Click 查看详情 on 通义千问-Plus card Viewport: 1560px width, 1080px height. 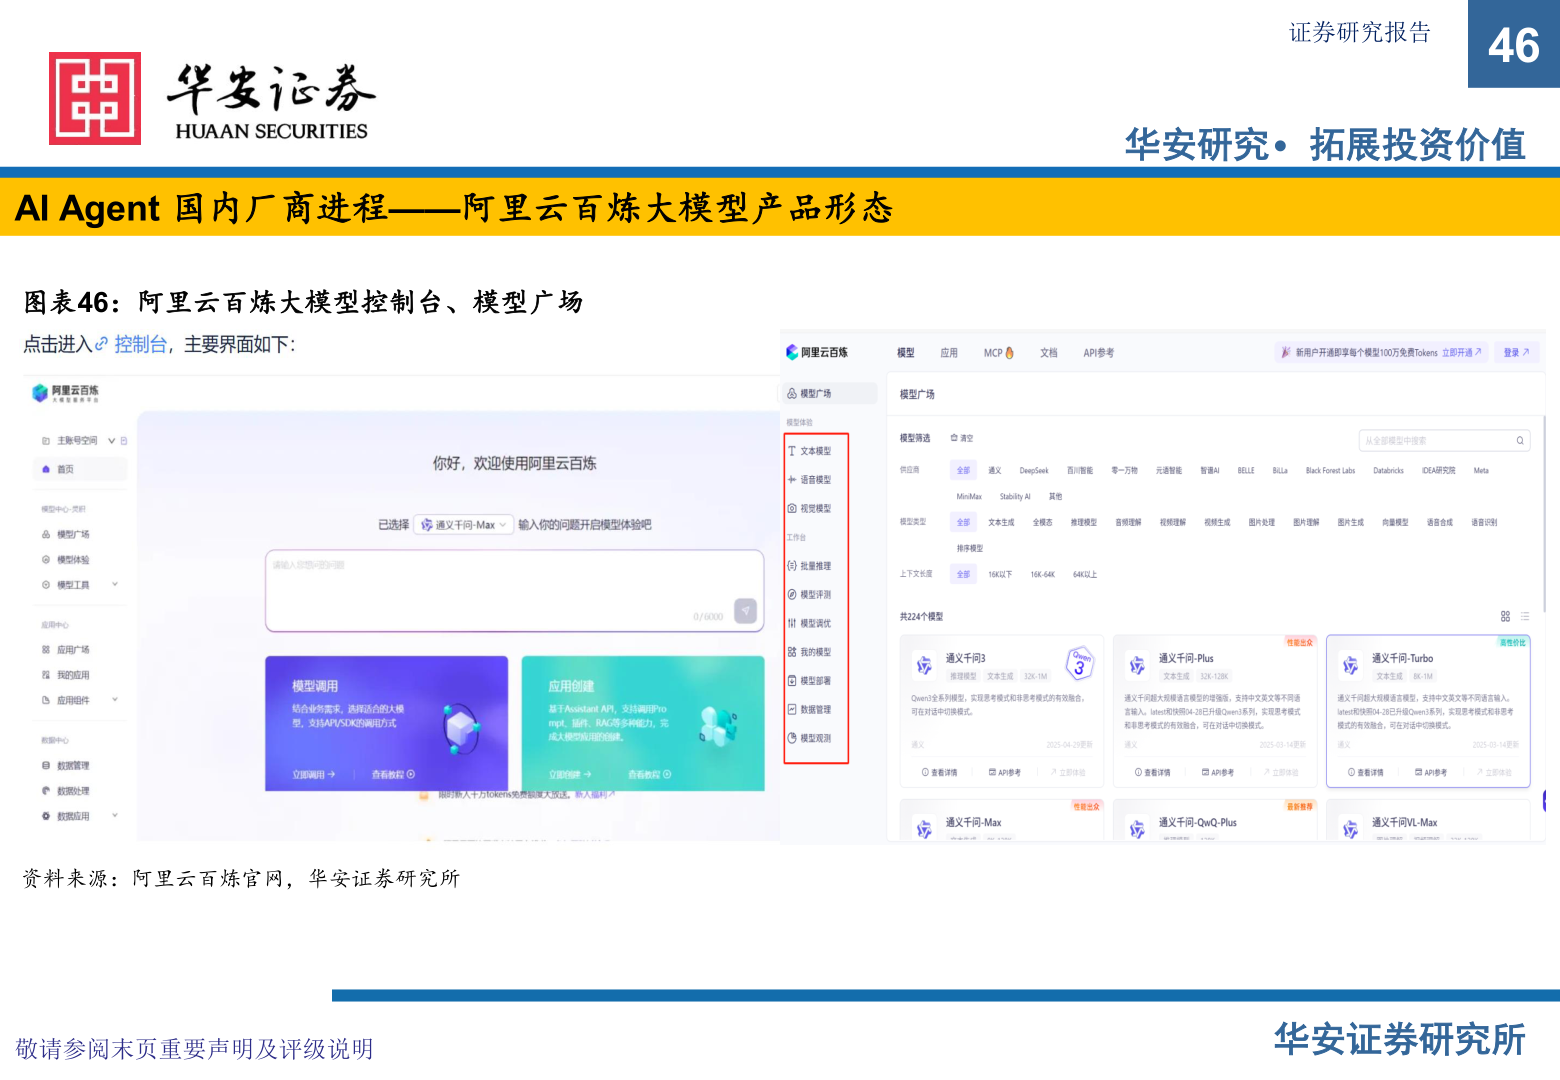coord(1154,772)
